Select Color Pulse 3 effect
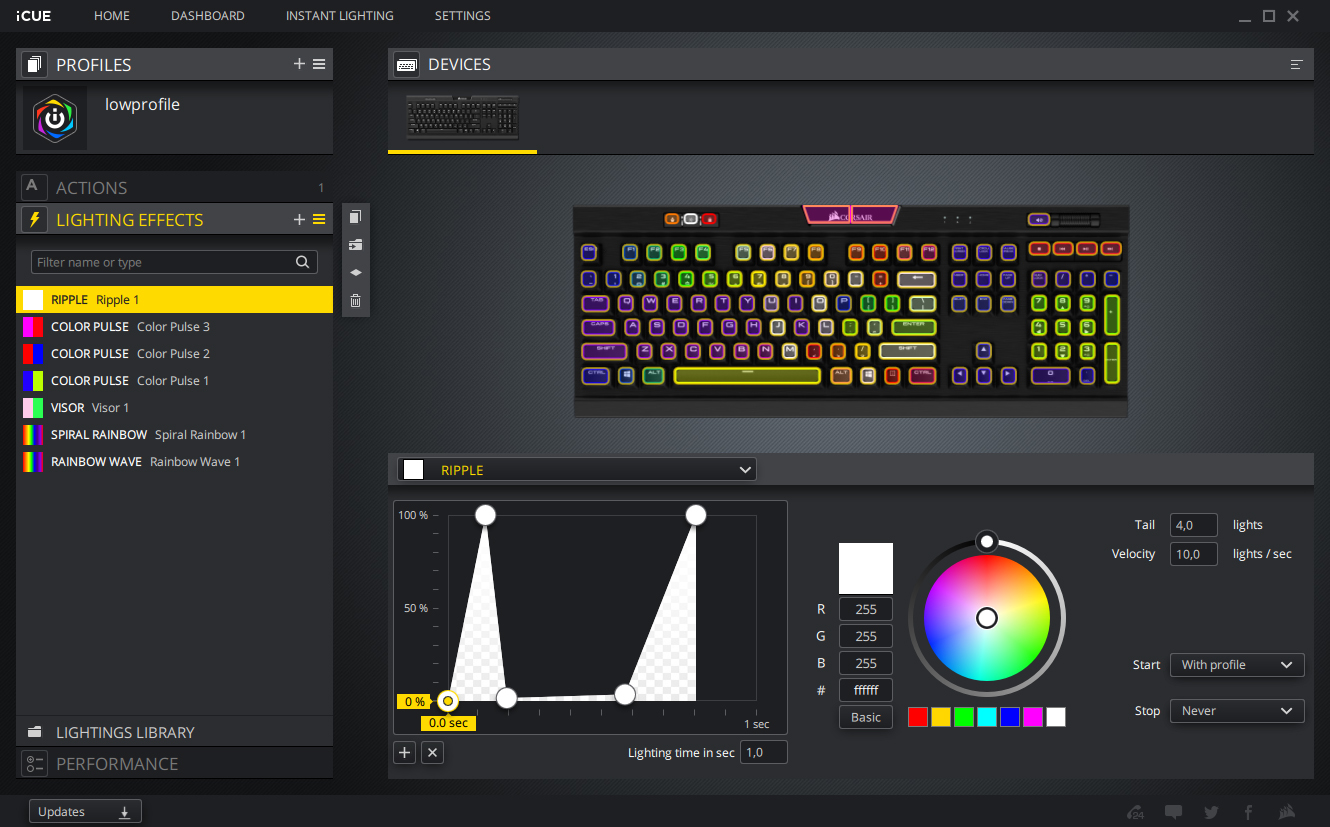1330x827 pixels. pyautogui.click(x=174, y=327)
